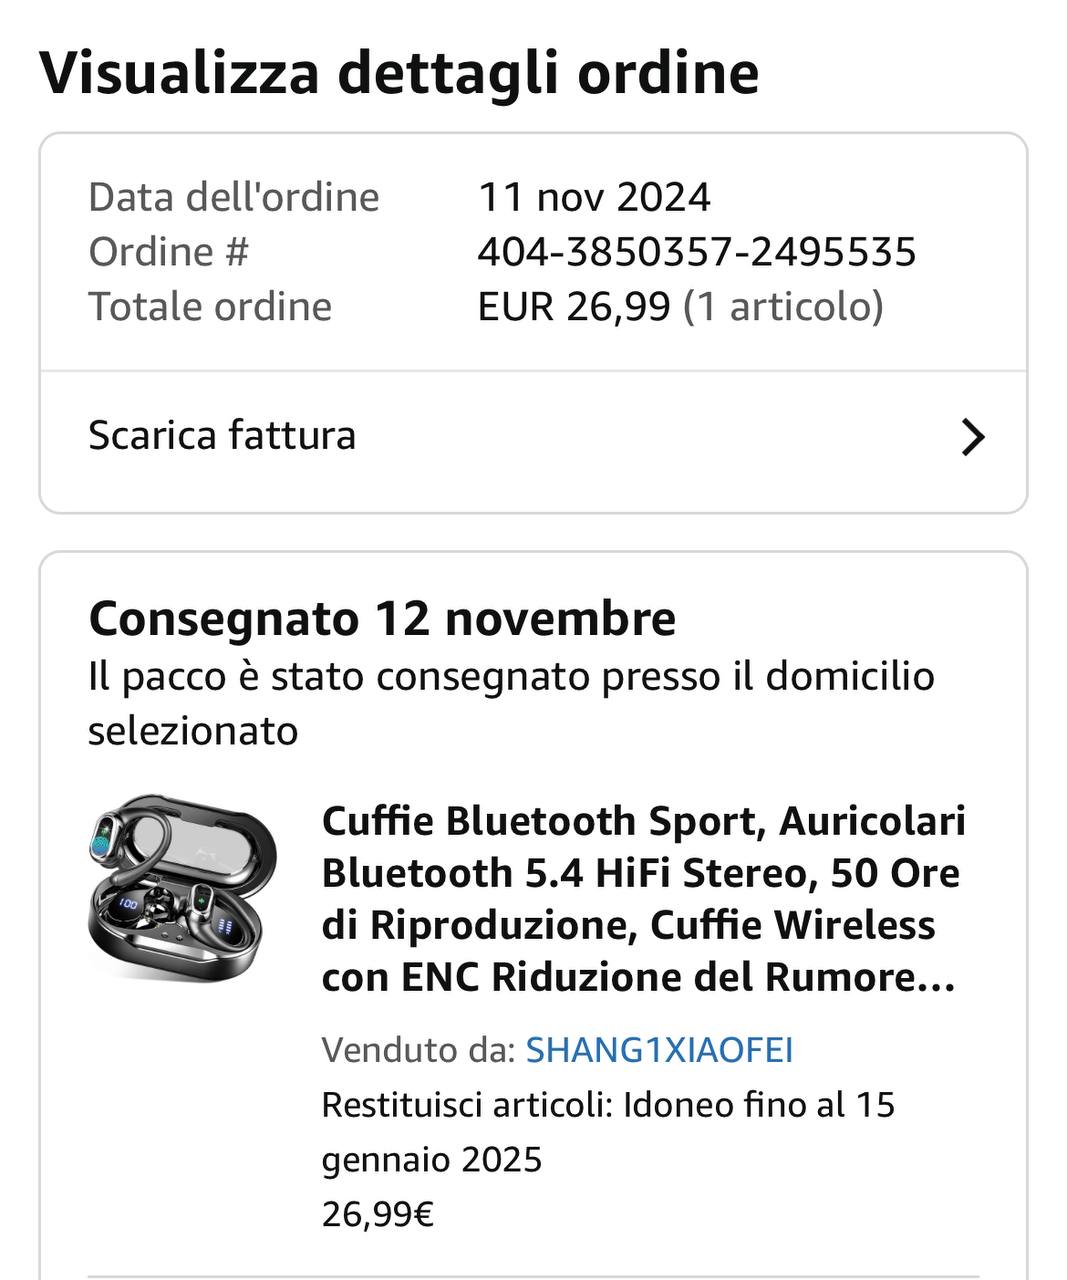
Task: Select the Ordine # label
Action: coord(168,252)
